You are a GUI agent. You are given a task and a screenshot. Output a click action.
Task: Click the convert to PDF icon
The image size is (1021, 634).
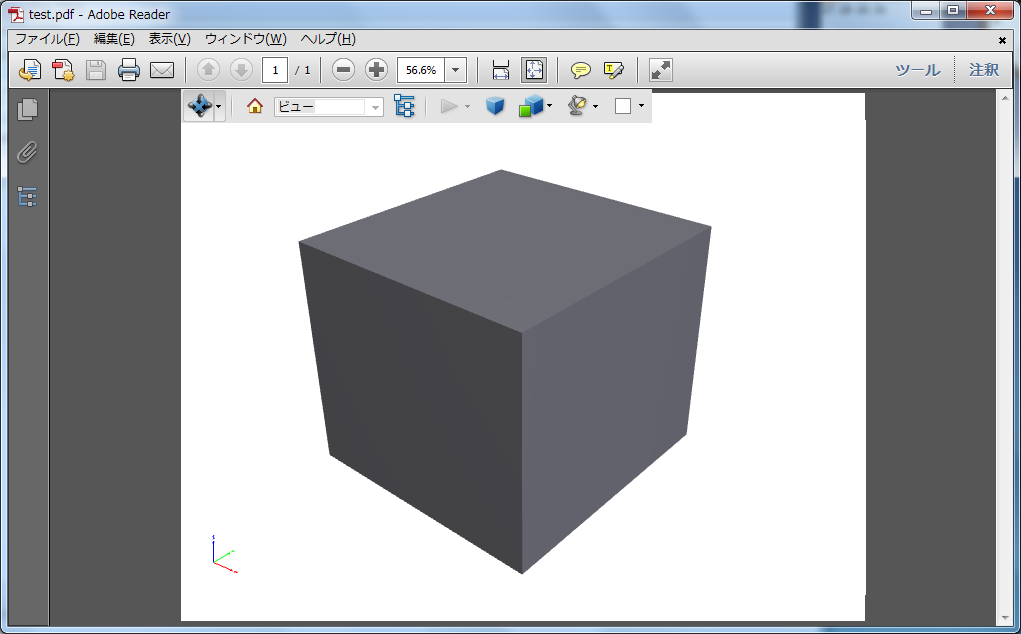coord(63,70)
